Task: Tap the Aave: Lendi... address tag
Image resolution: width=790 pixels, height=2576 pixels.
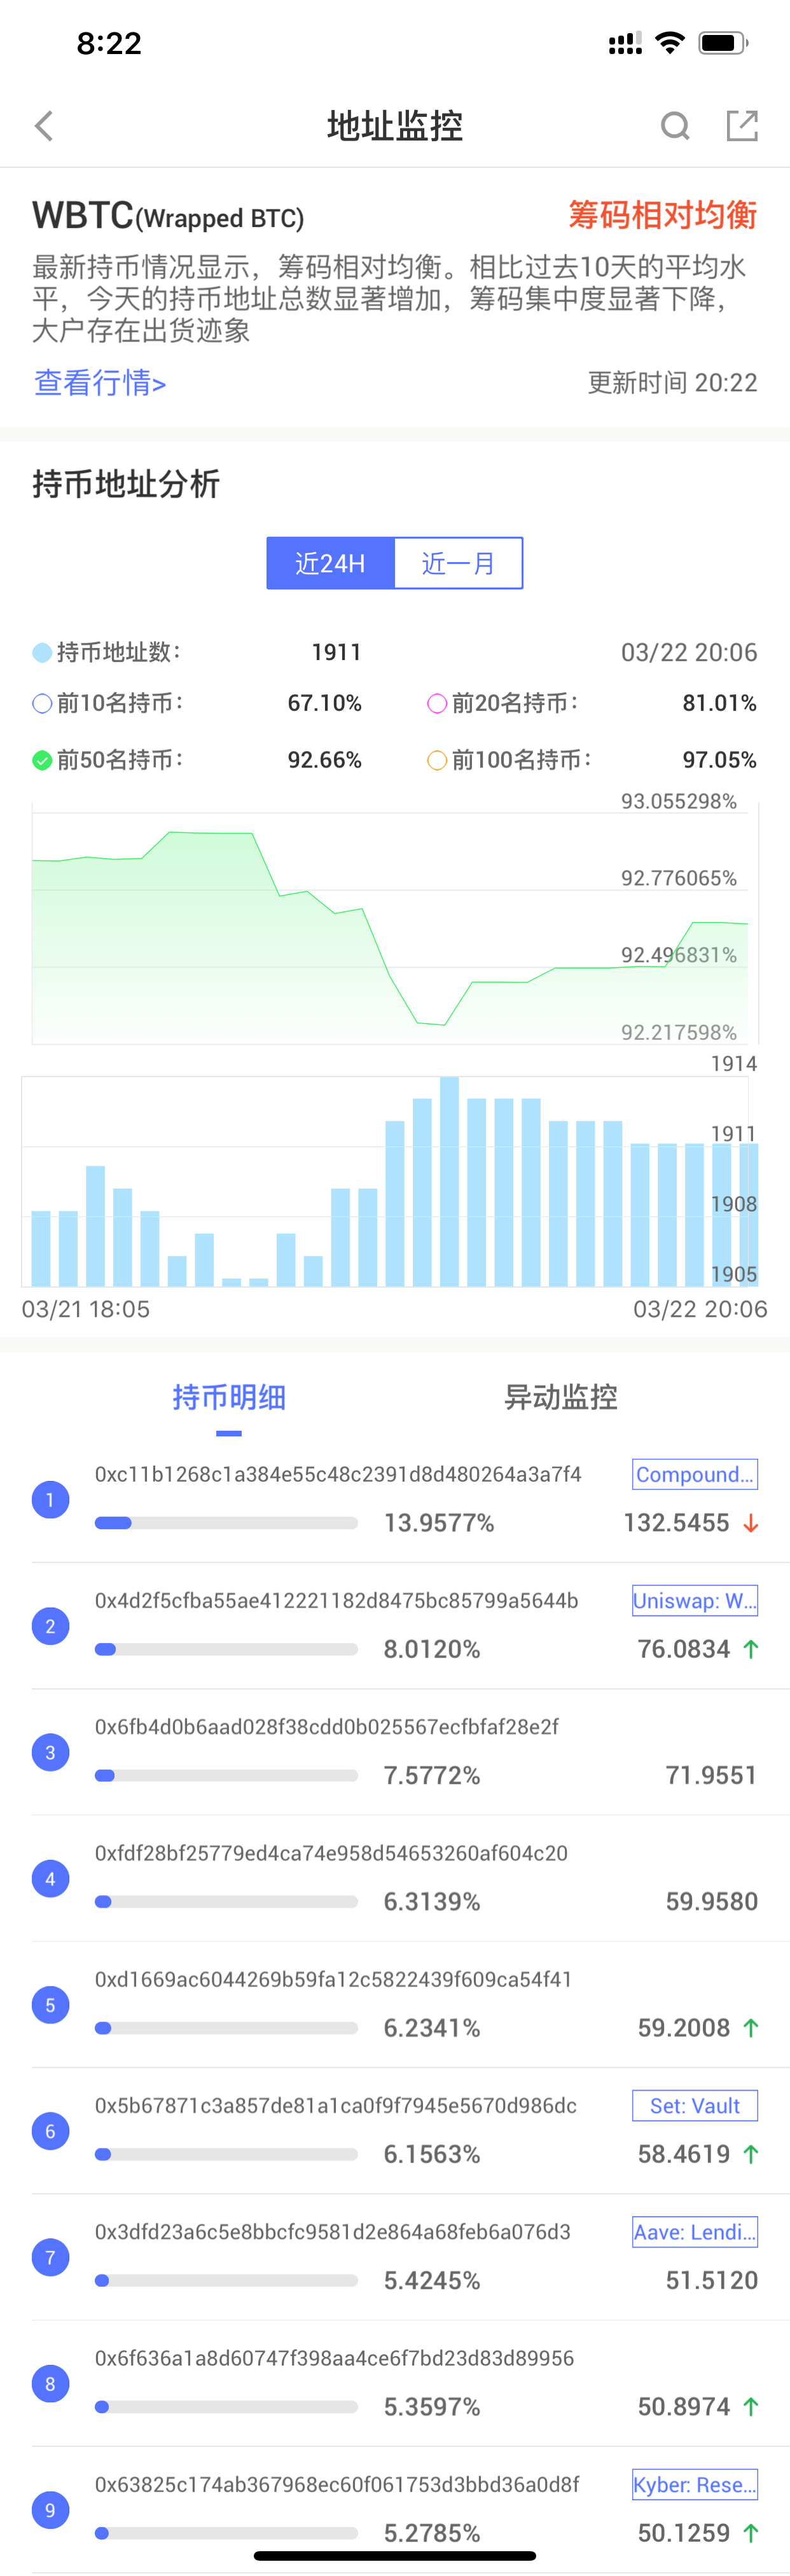Action: [695, 2231]
